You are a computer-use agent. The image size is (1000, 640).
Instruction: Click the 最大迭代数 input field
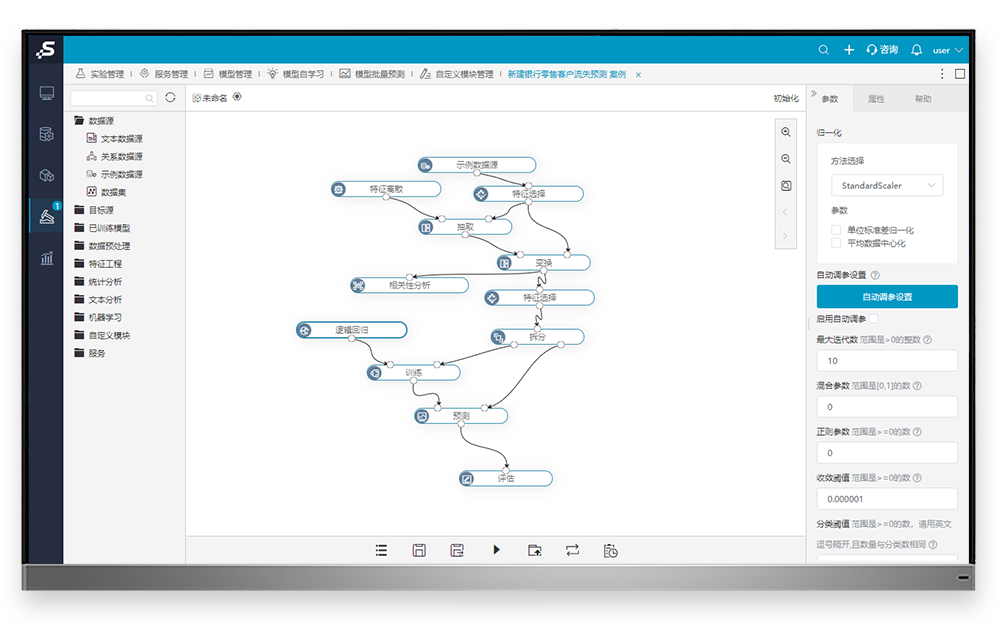click(886, 360)
